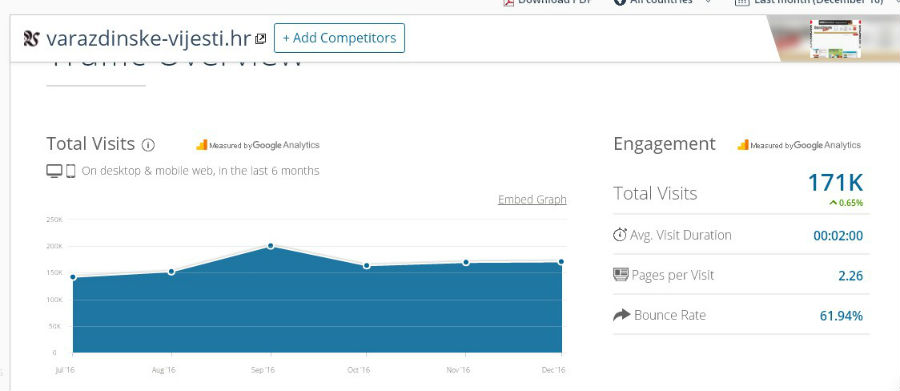Click the varazdinske-vijesti site logo icon
Viewport: 900px width, 391px height.
point(32,38)
